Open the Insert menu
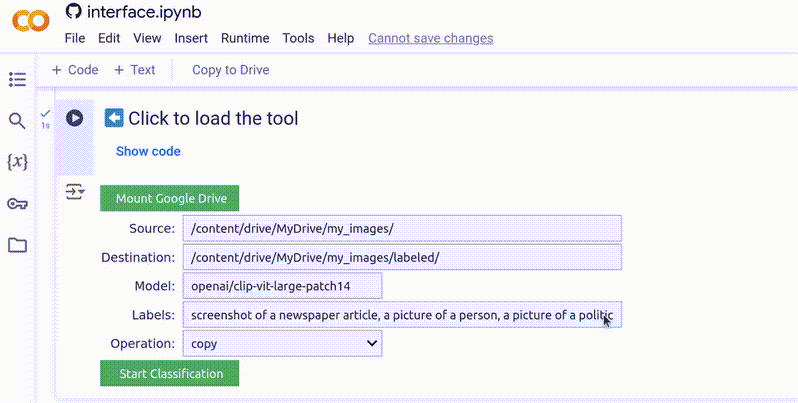Image resolution: width=798 pixels, height=403 pixels. click(x=191, y=38)
